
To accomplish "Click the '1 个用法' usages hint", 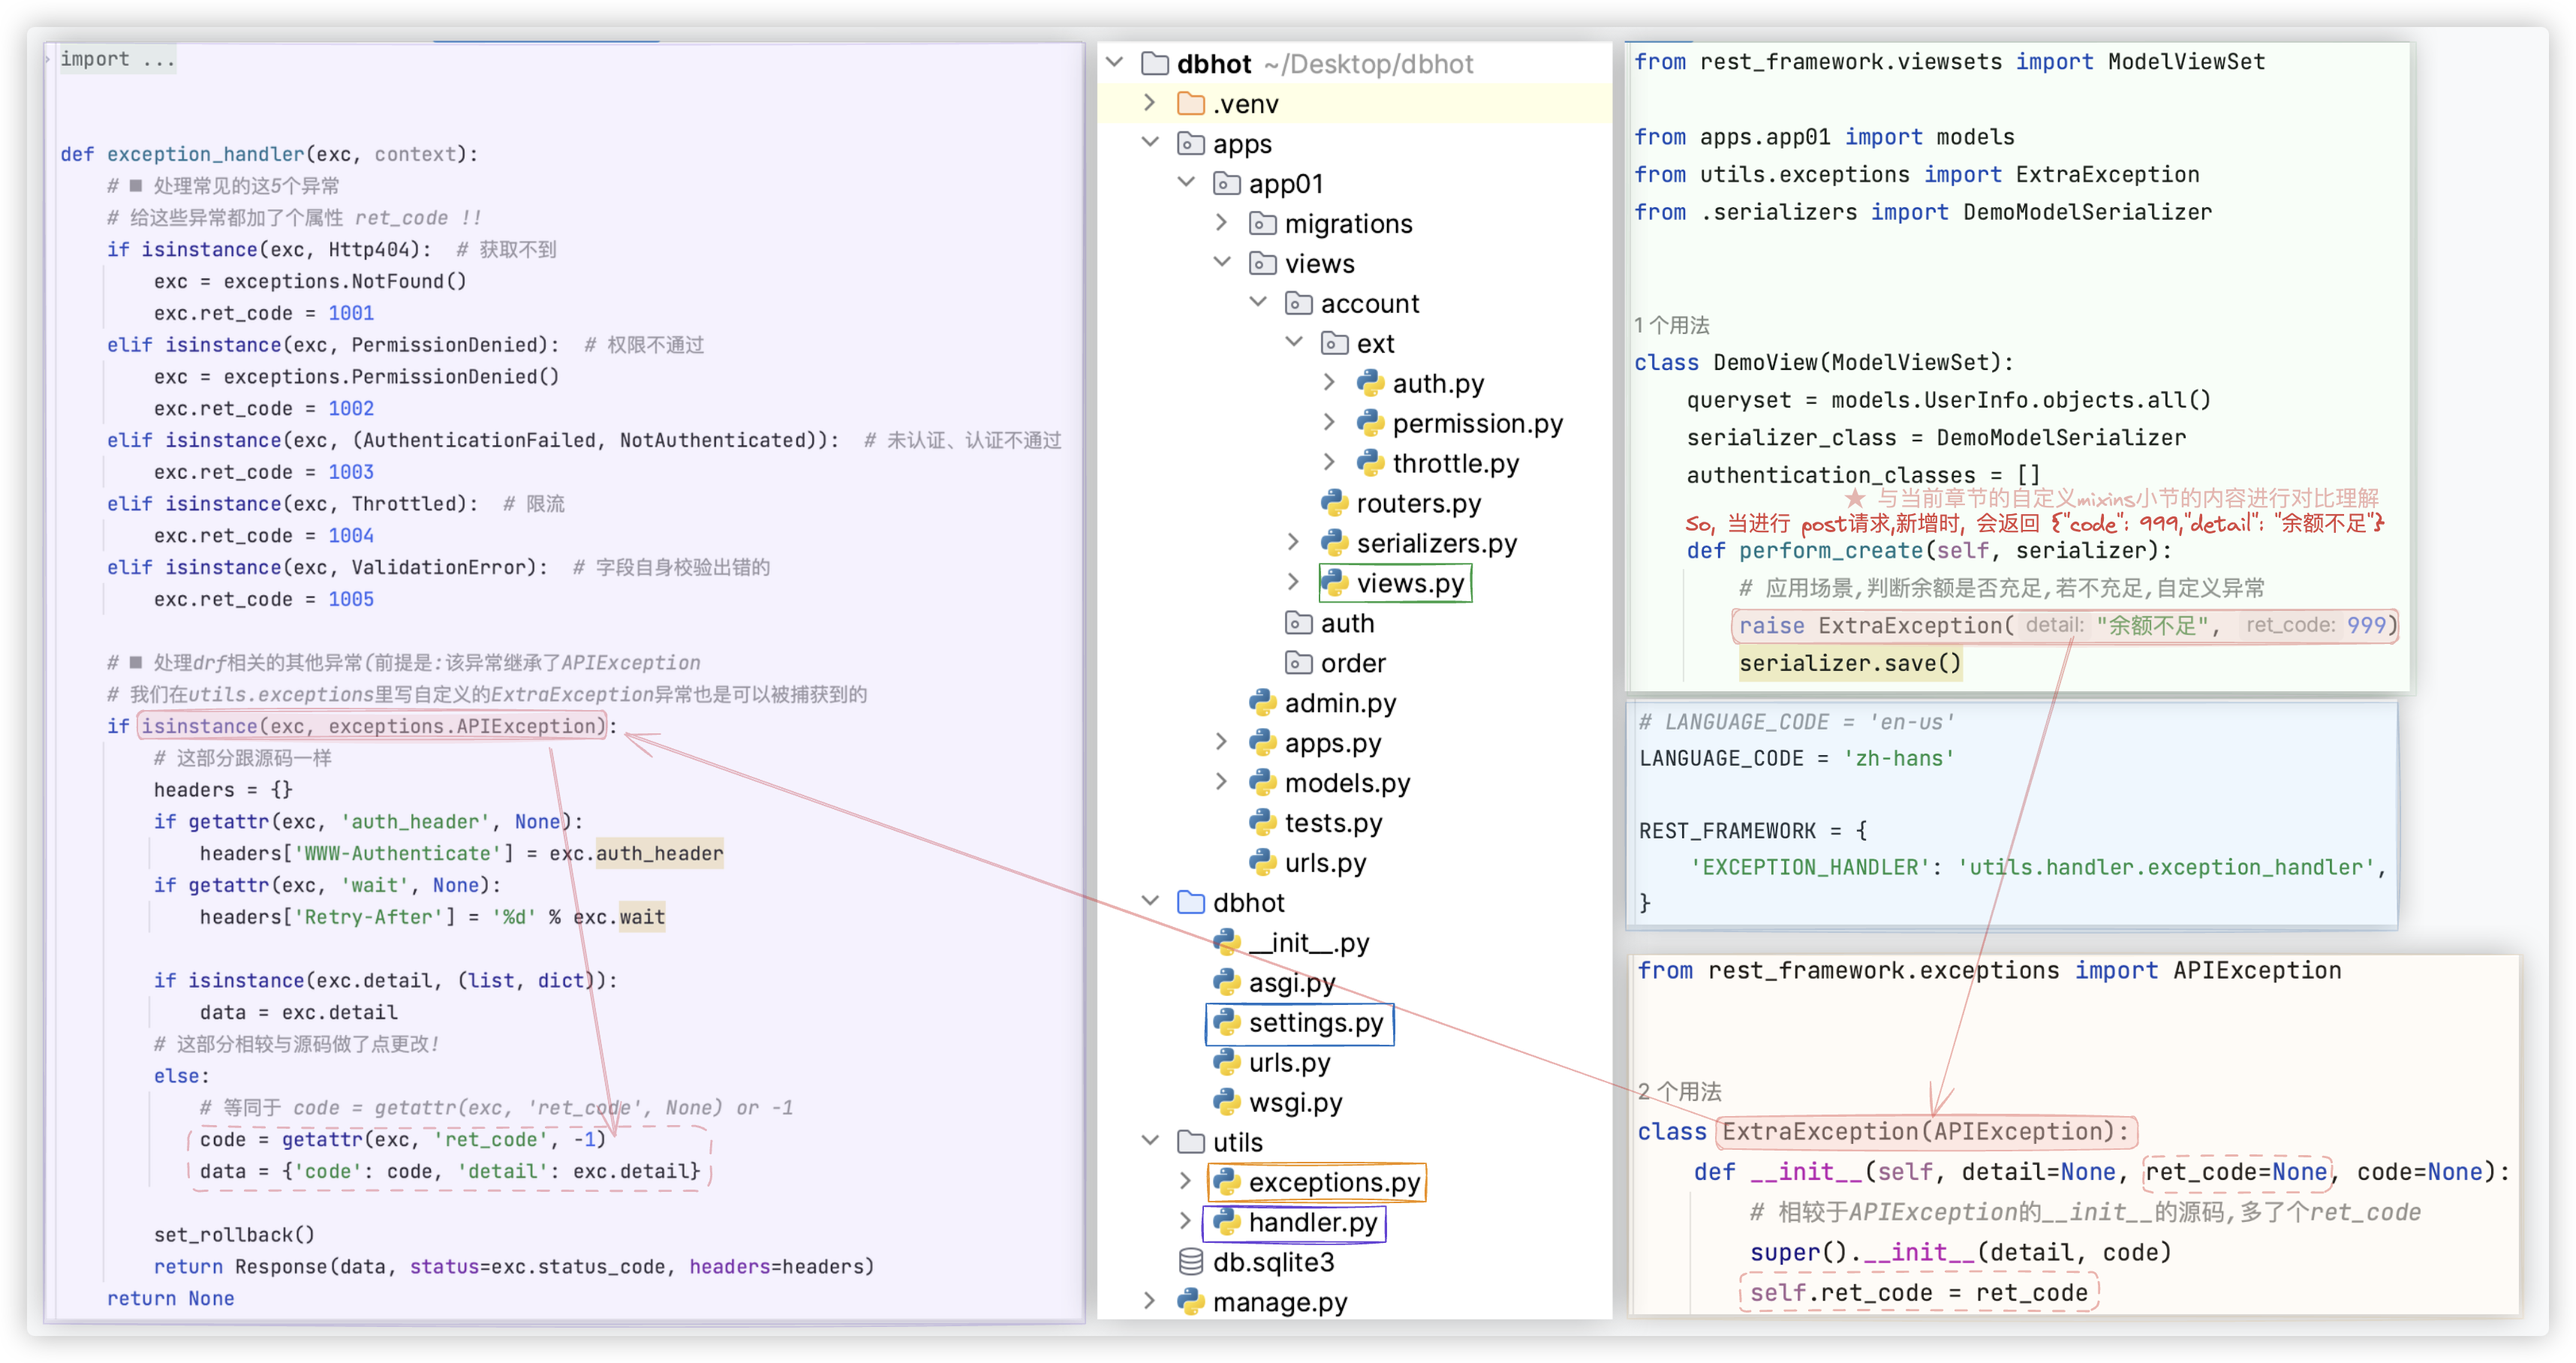I will coord(1671,325).
